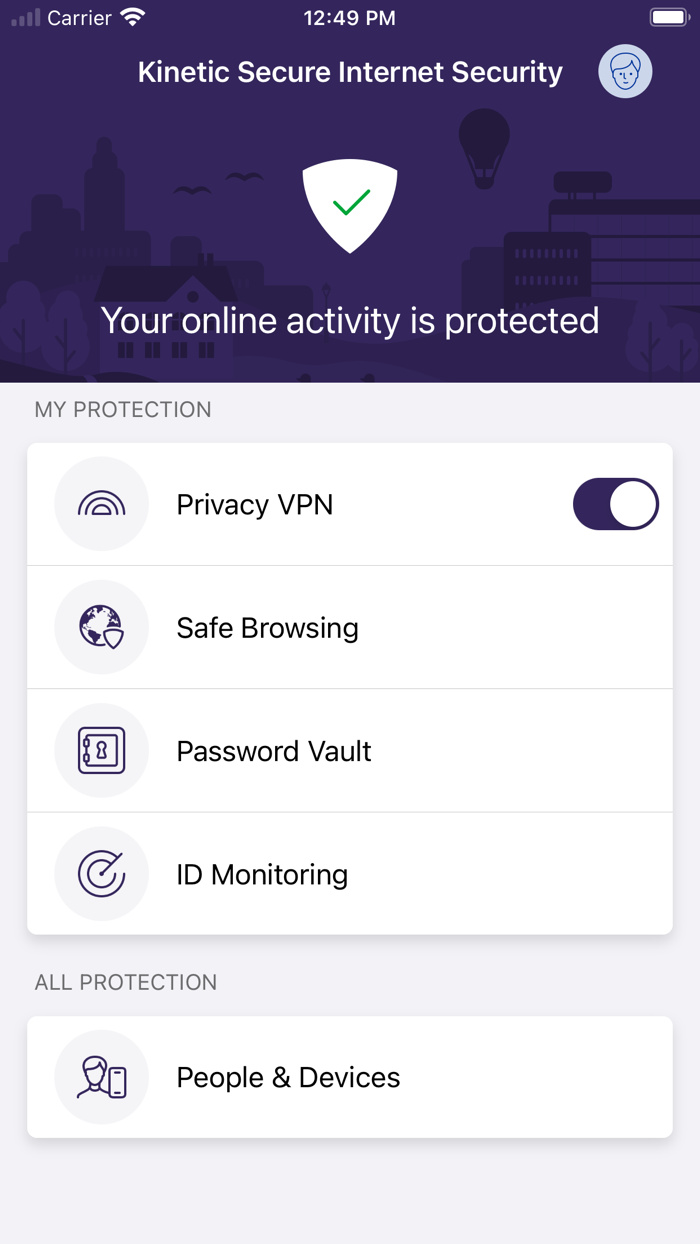The width and height of the screenshot is (700, 1244).
Task: Open the Password Vault safe icon
Action: (x=101, y=751)
